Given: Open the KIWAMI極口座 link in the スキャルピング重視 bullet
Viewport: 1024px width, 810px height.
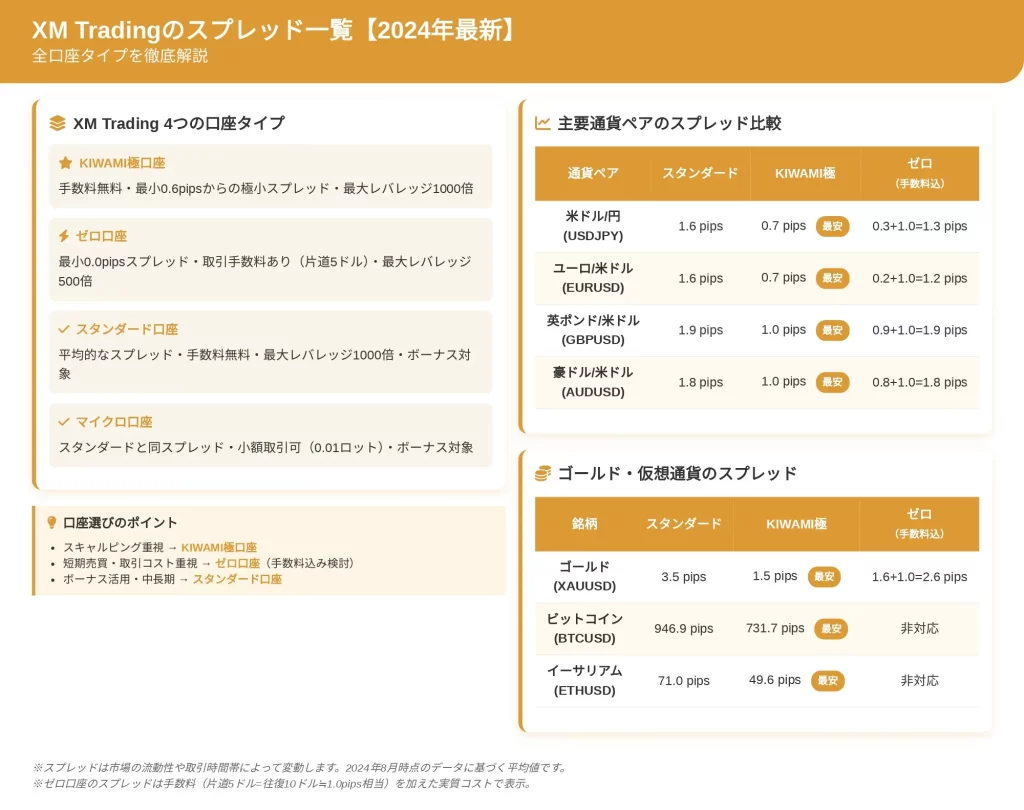Looking at the screenshot, I should [219, 547].
